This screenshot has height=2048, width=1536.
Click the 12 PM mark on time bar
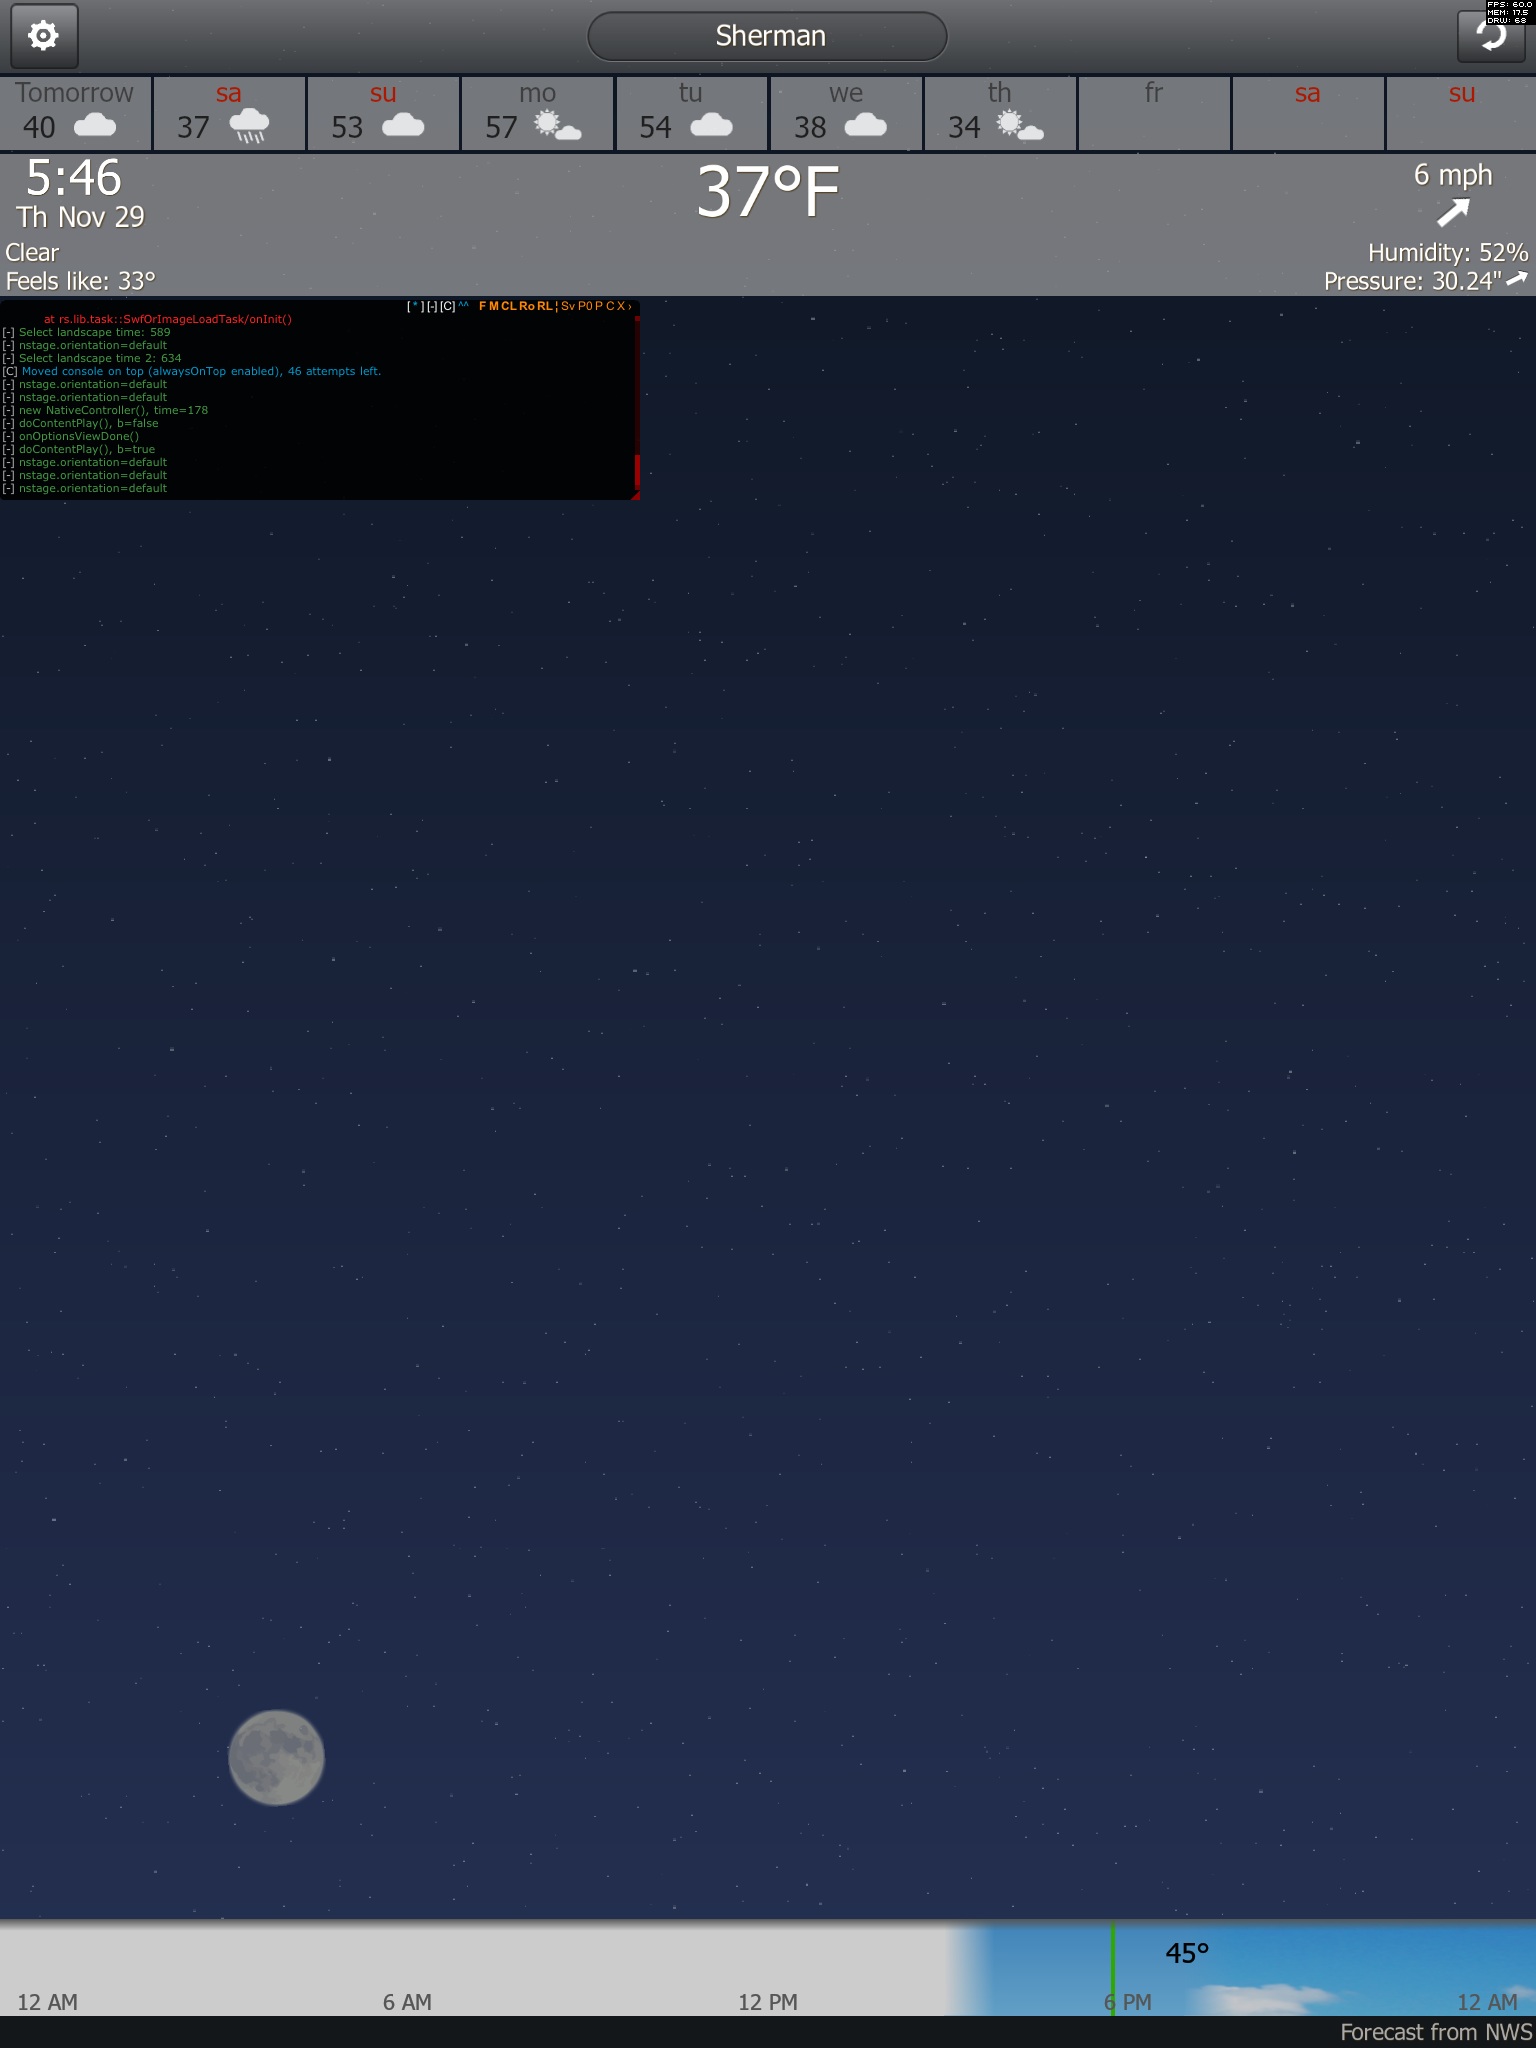click(x=767, y=2001)
